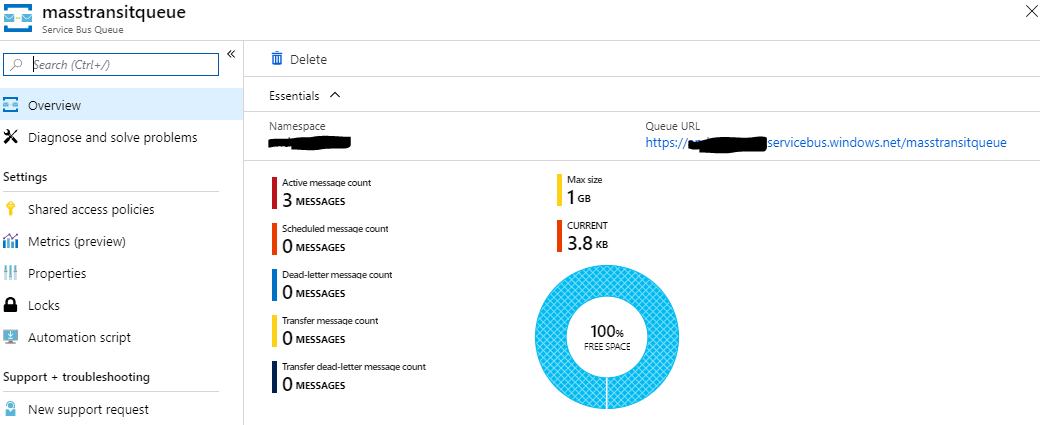
Task: Click the Properties sliders icon
Action: [x=11, y=273]
